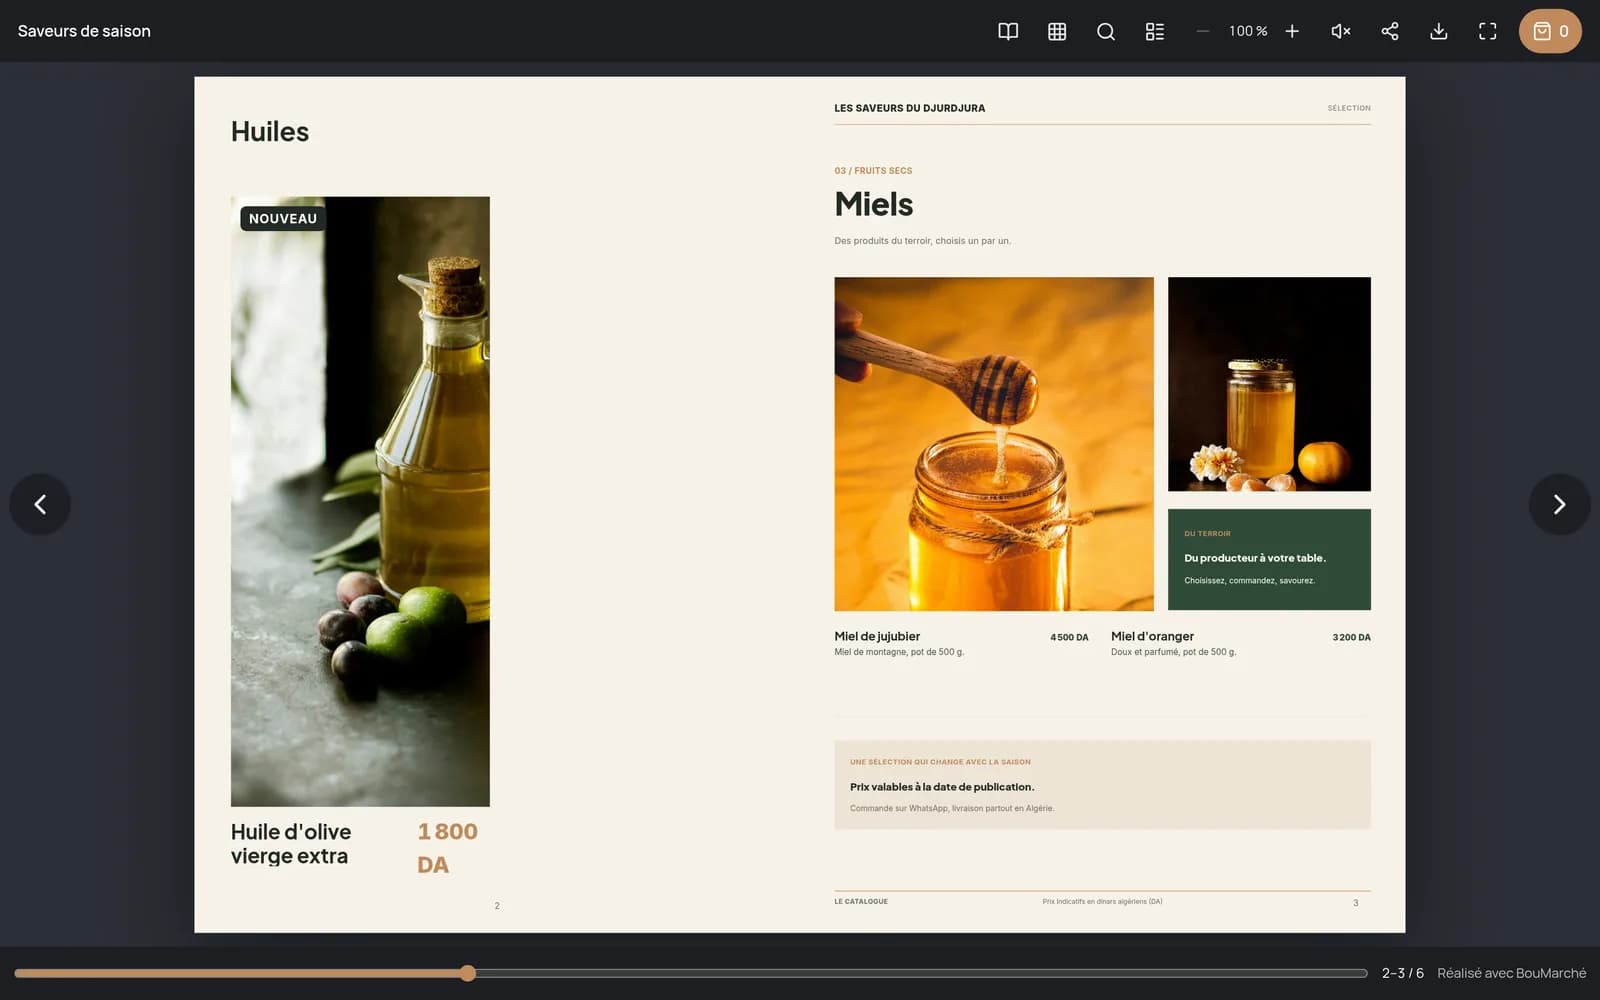Click LES SAVEURS DU DJURDJURA header text
Screen dimensions: 1600x1000
pos(910,108)
